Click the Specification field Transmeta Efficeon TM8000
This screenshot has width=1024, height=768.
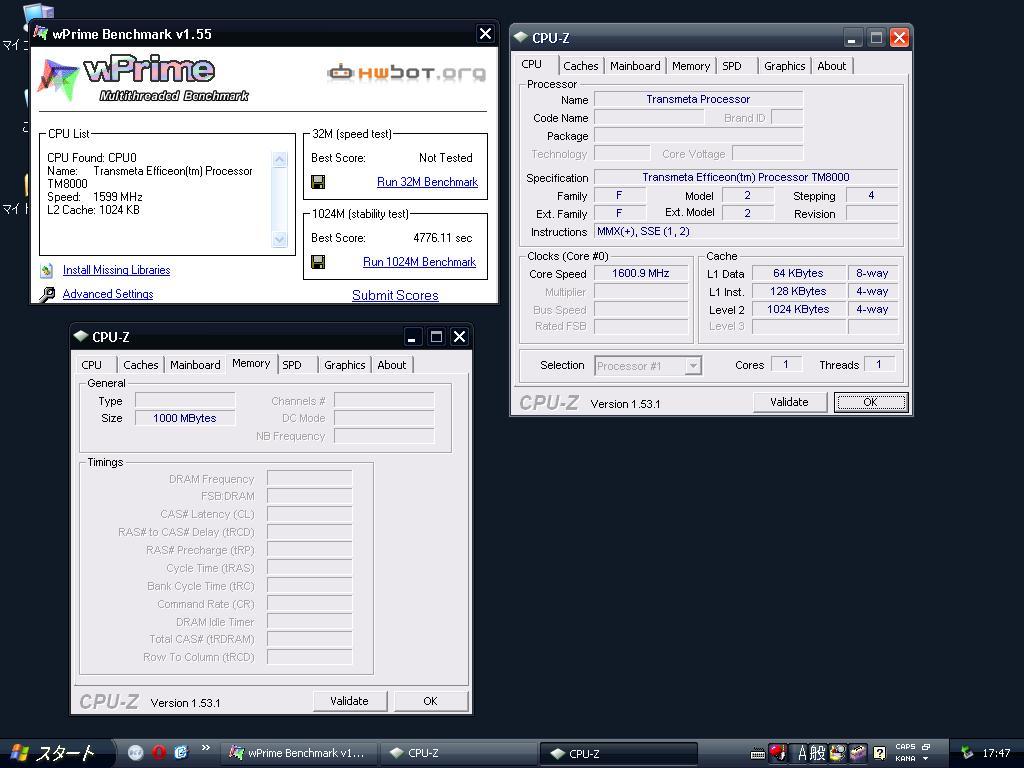point(746,178)
